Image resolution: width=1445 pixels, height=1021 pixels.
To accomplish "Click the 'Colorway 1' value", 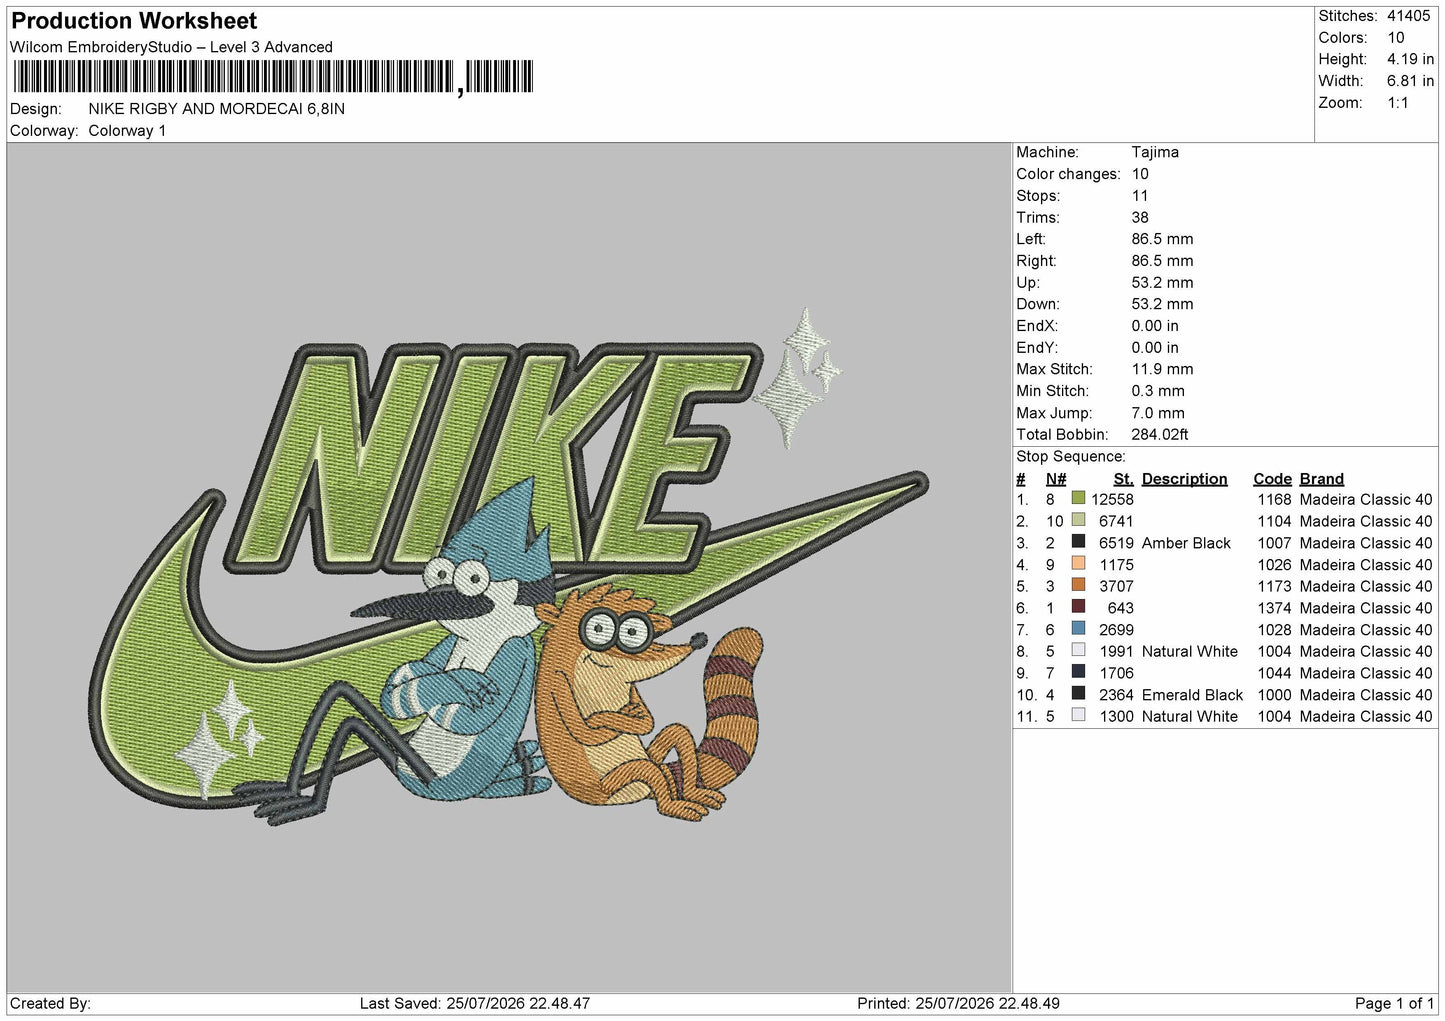I will click(127, 131).
